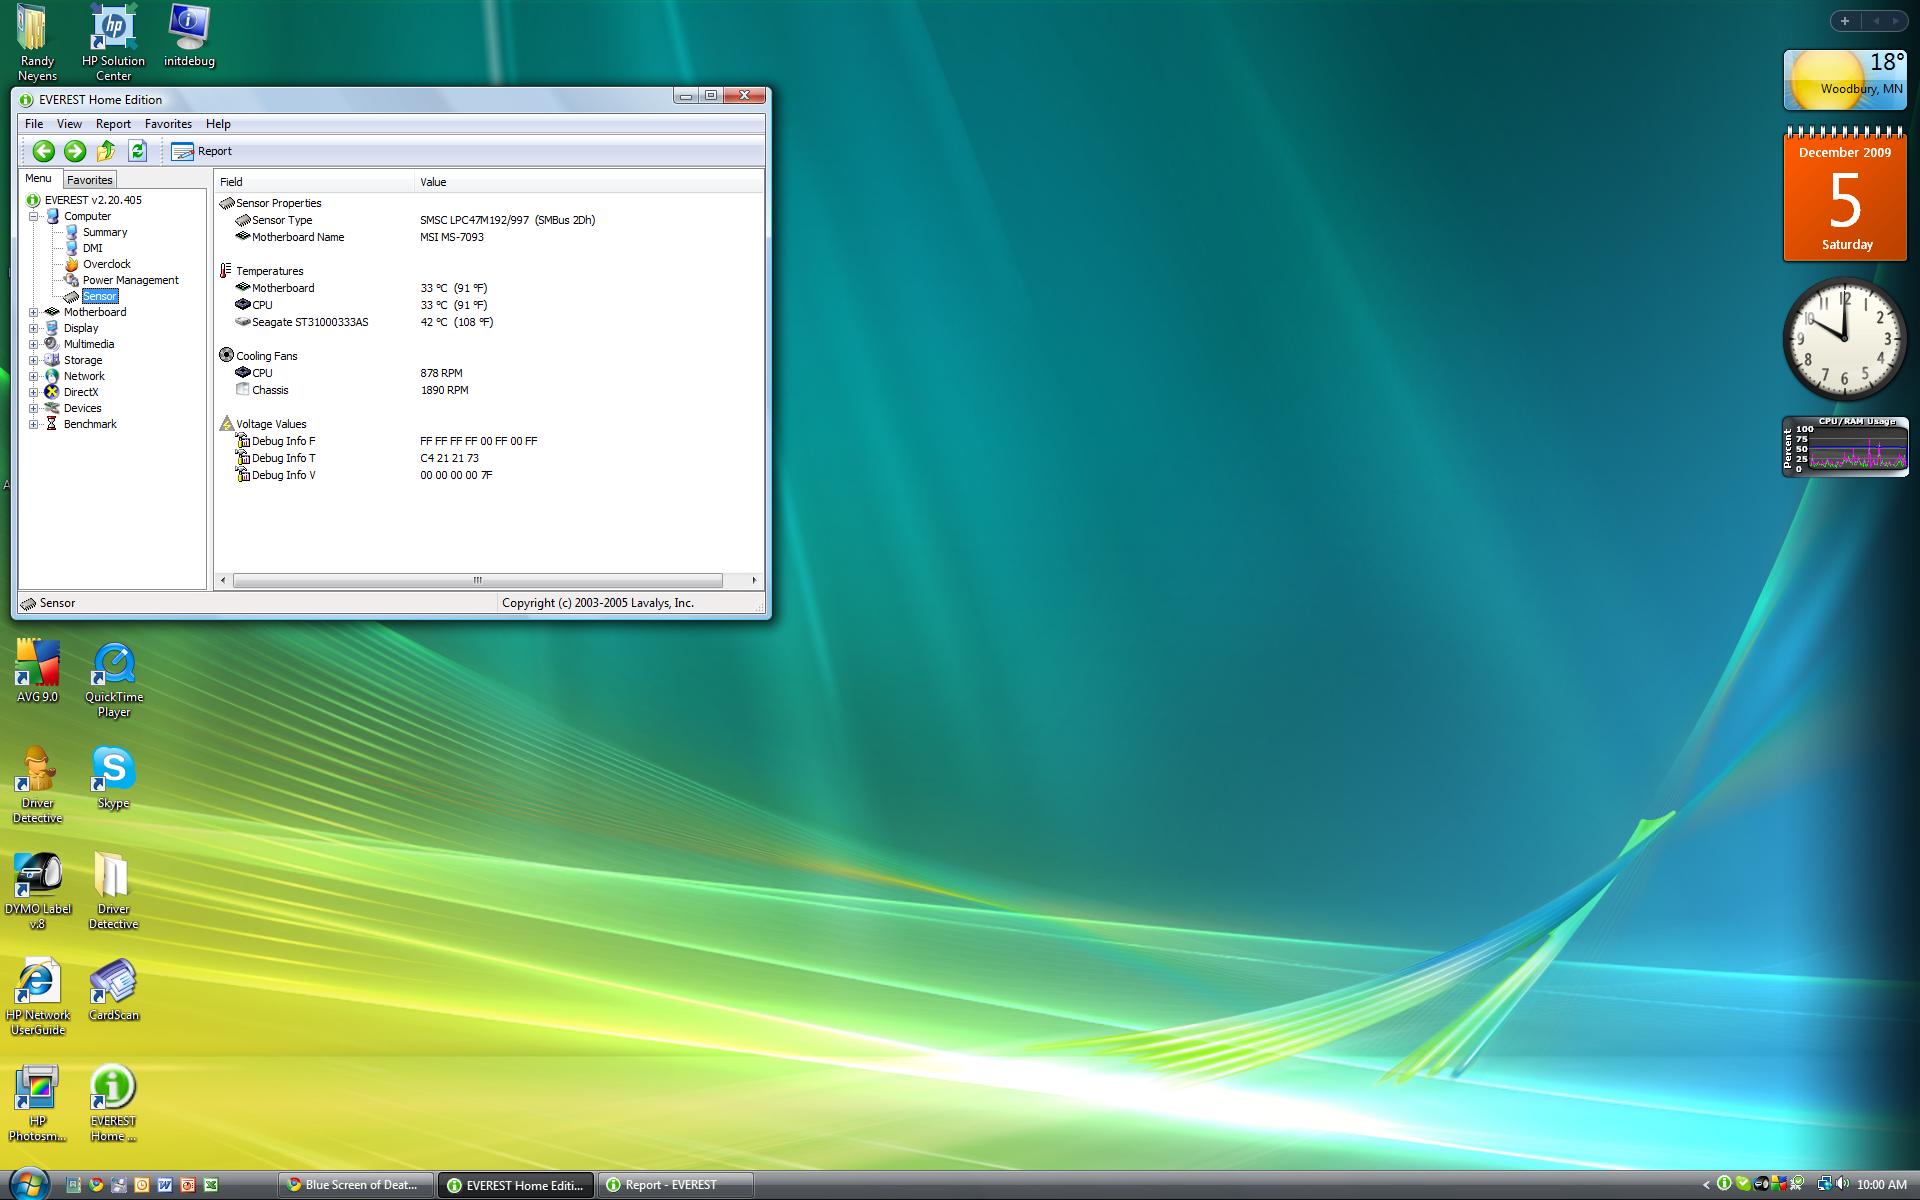Launch Excel from Quick Launch bar

click(211, 1185)
